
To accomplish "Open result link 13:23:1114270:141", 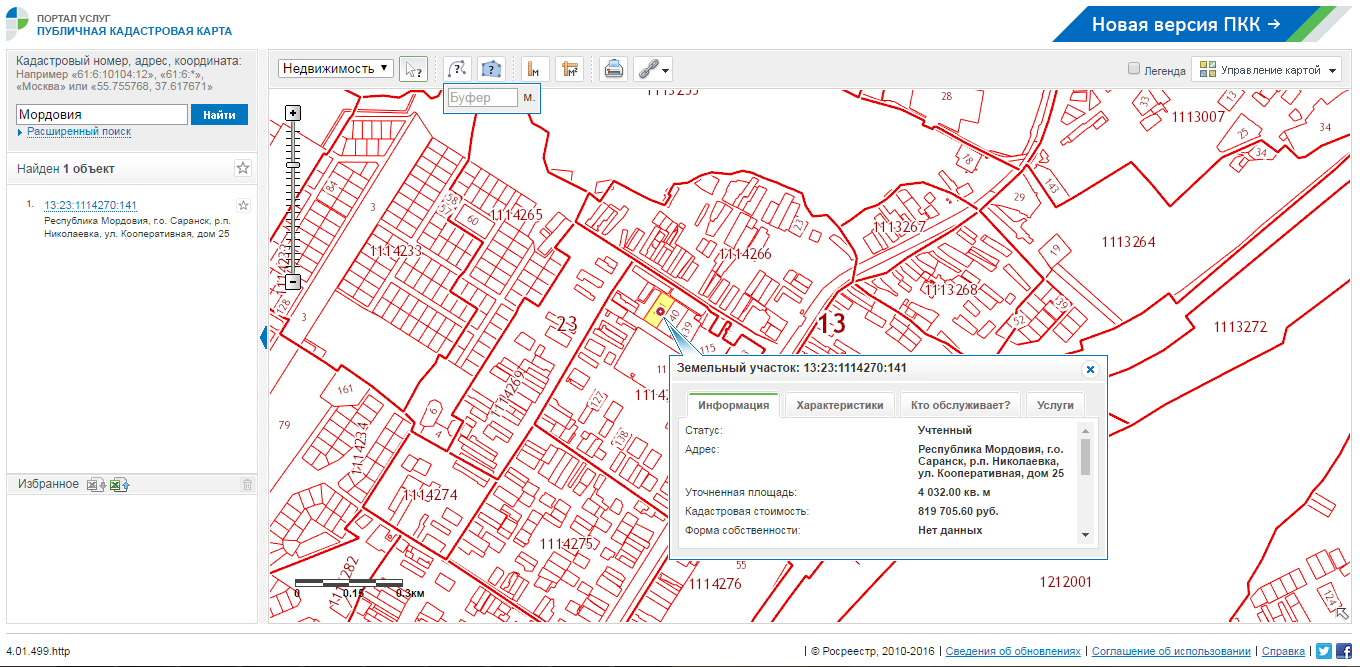I will [90, 205].
